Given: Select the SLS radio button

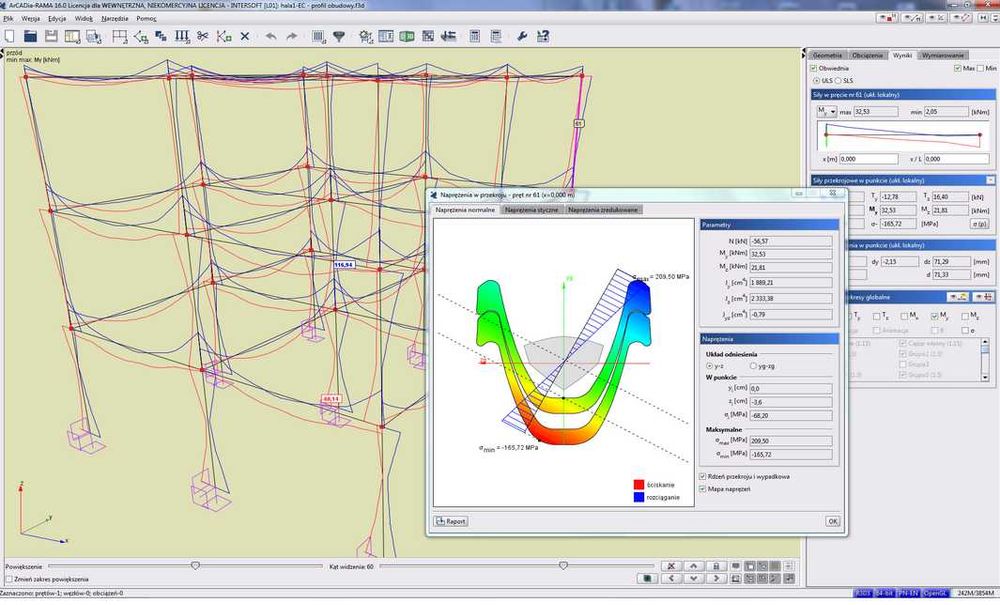Looking at the screenshot, I should (839, 80).
